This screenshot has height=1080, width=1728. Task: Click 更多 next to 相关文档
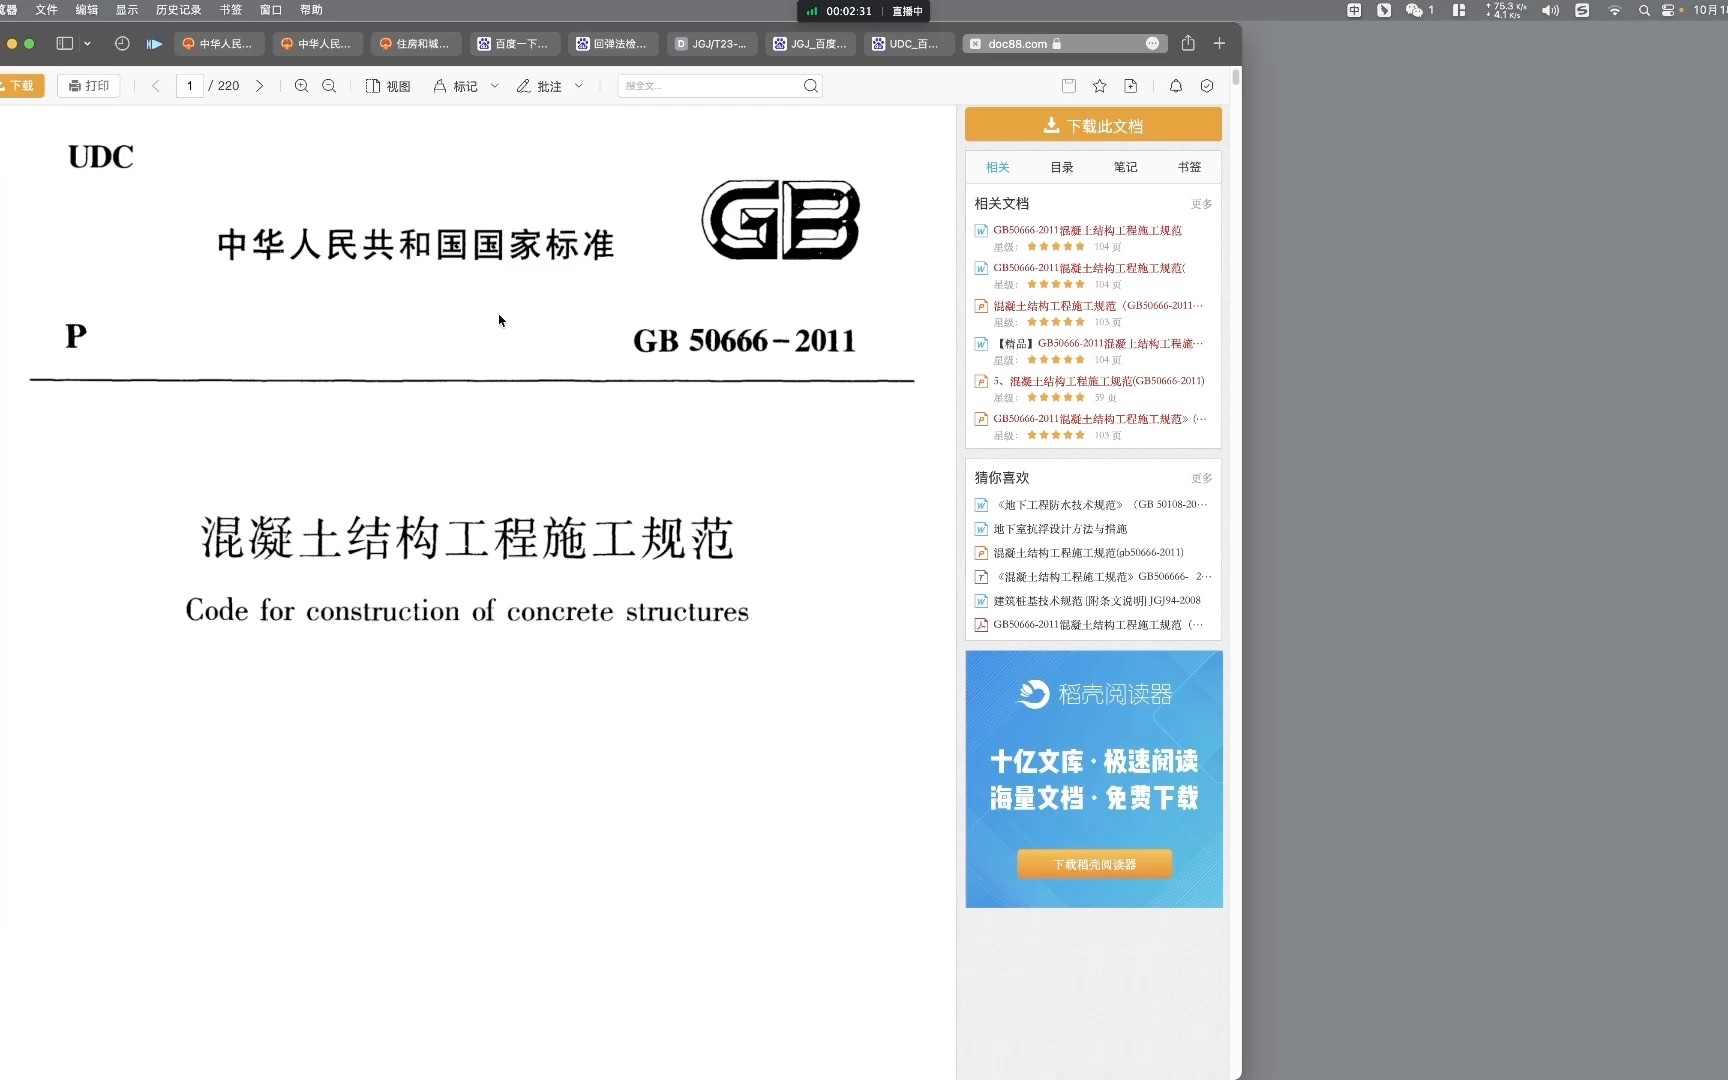1201,204
